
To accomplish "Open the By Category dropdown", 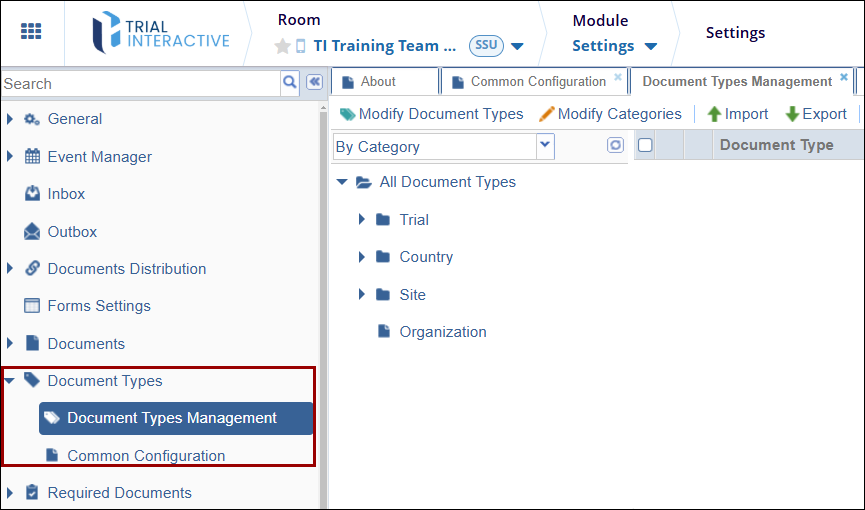I will point(545,146).
